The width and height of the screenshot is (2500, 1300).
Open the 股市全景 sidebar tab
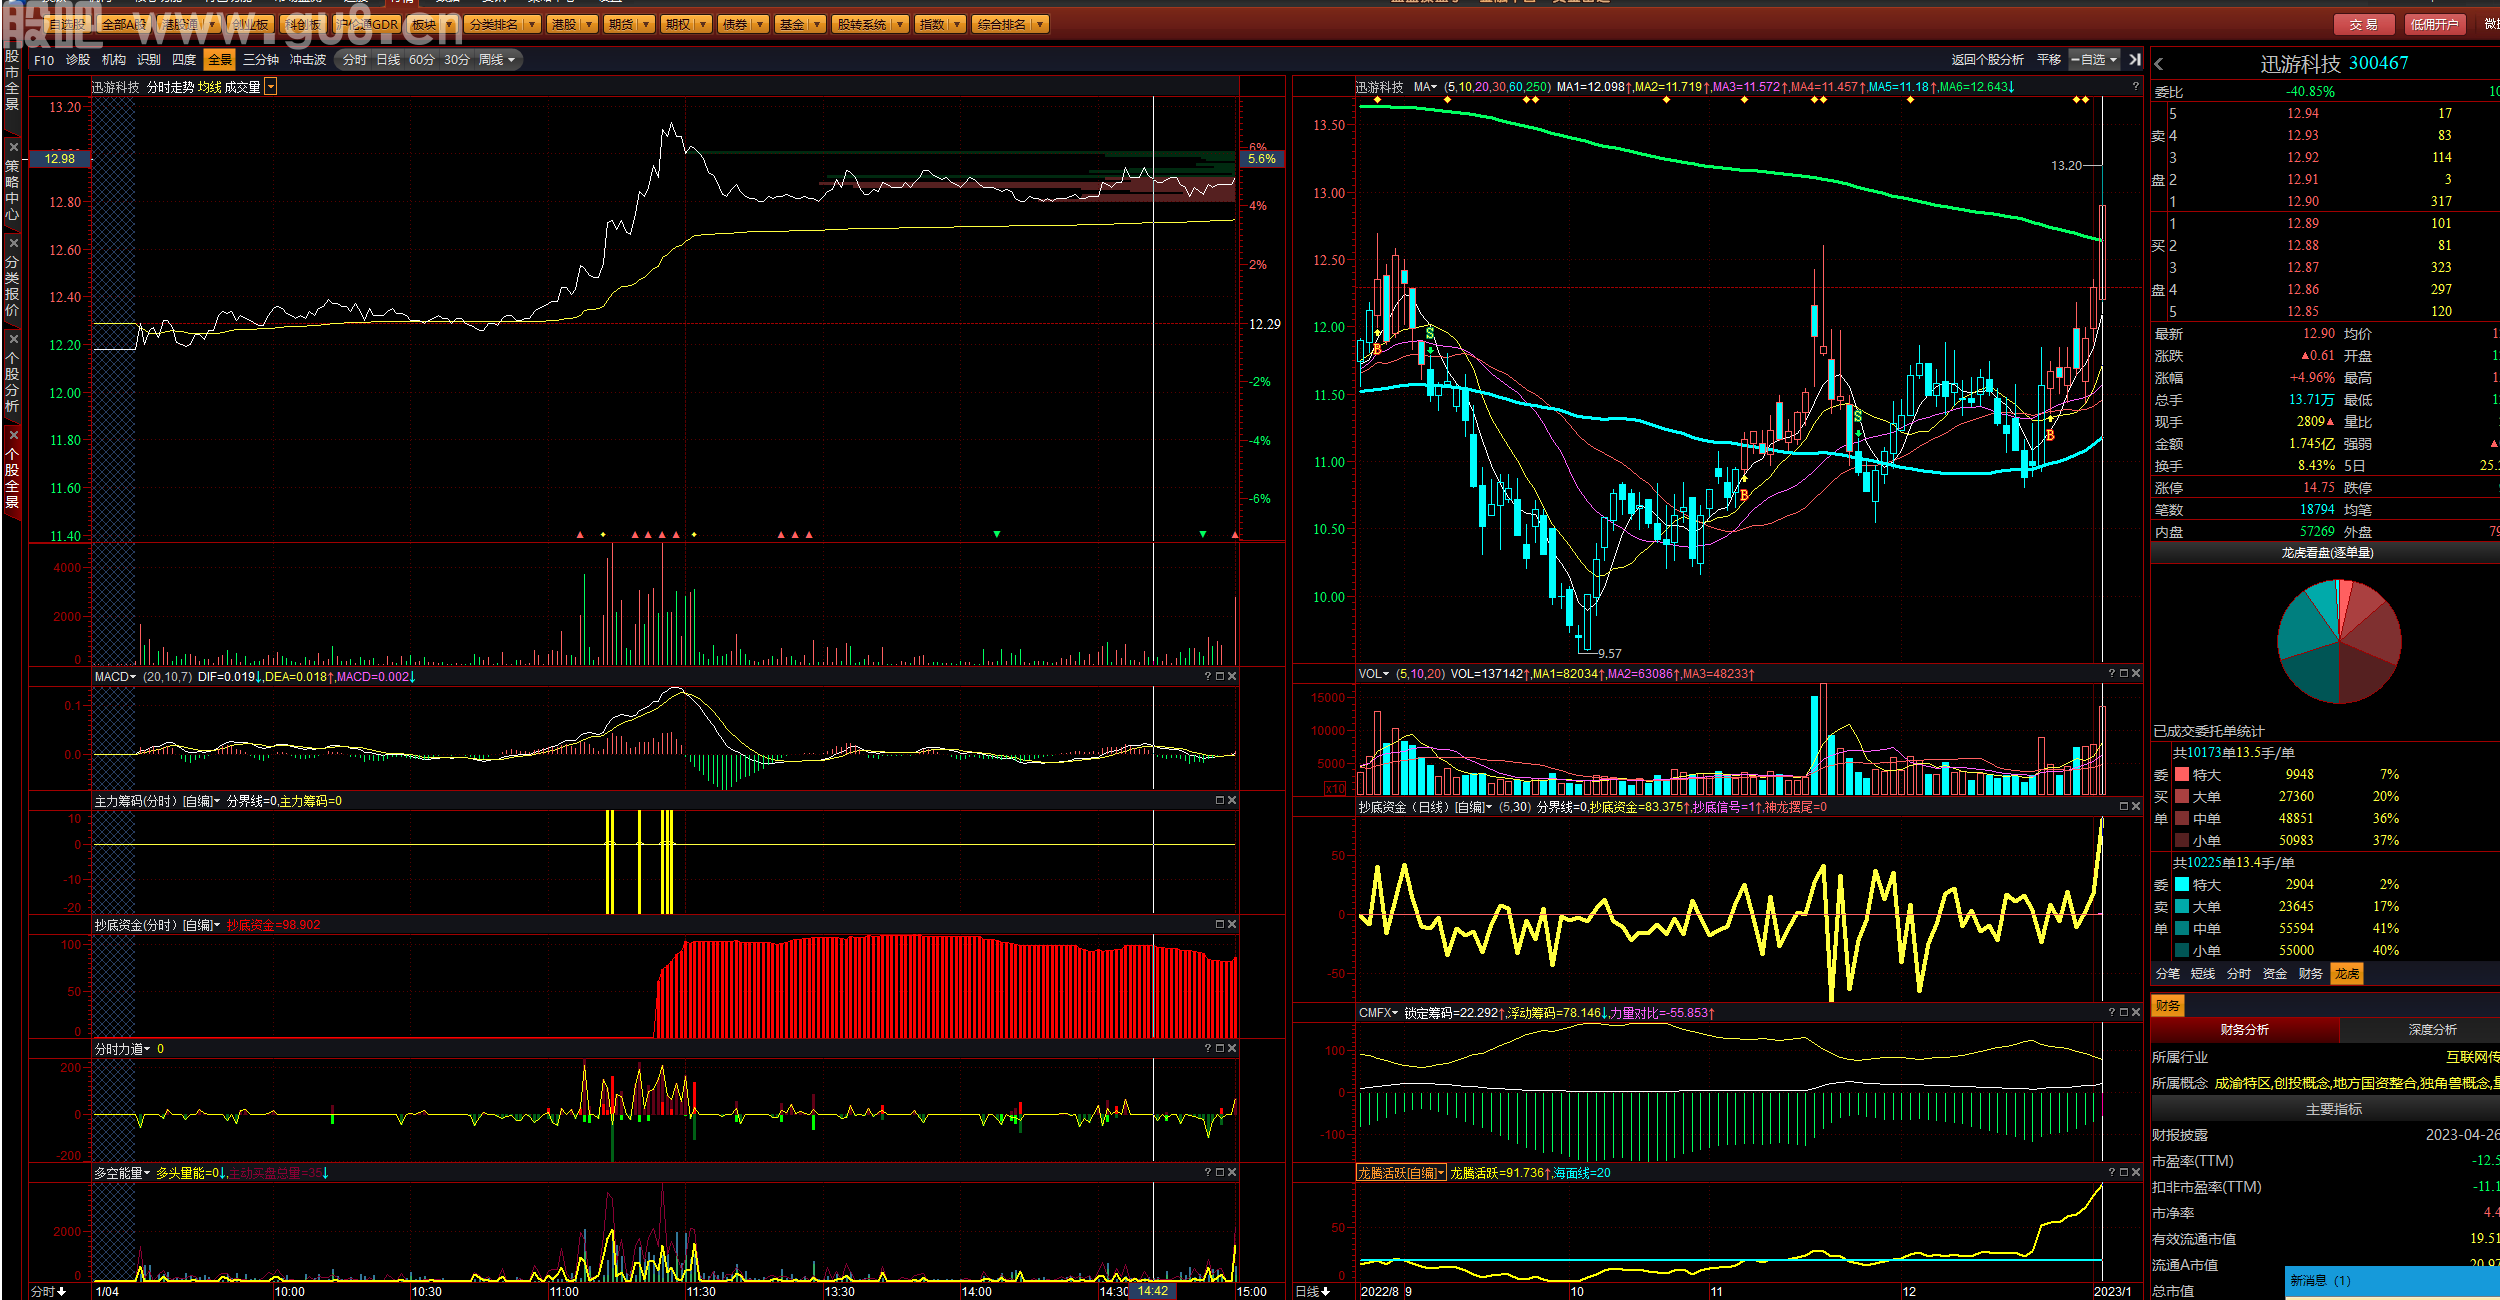pyautogui.click(x=12, y=80)
